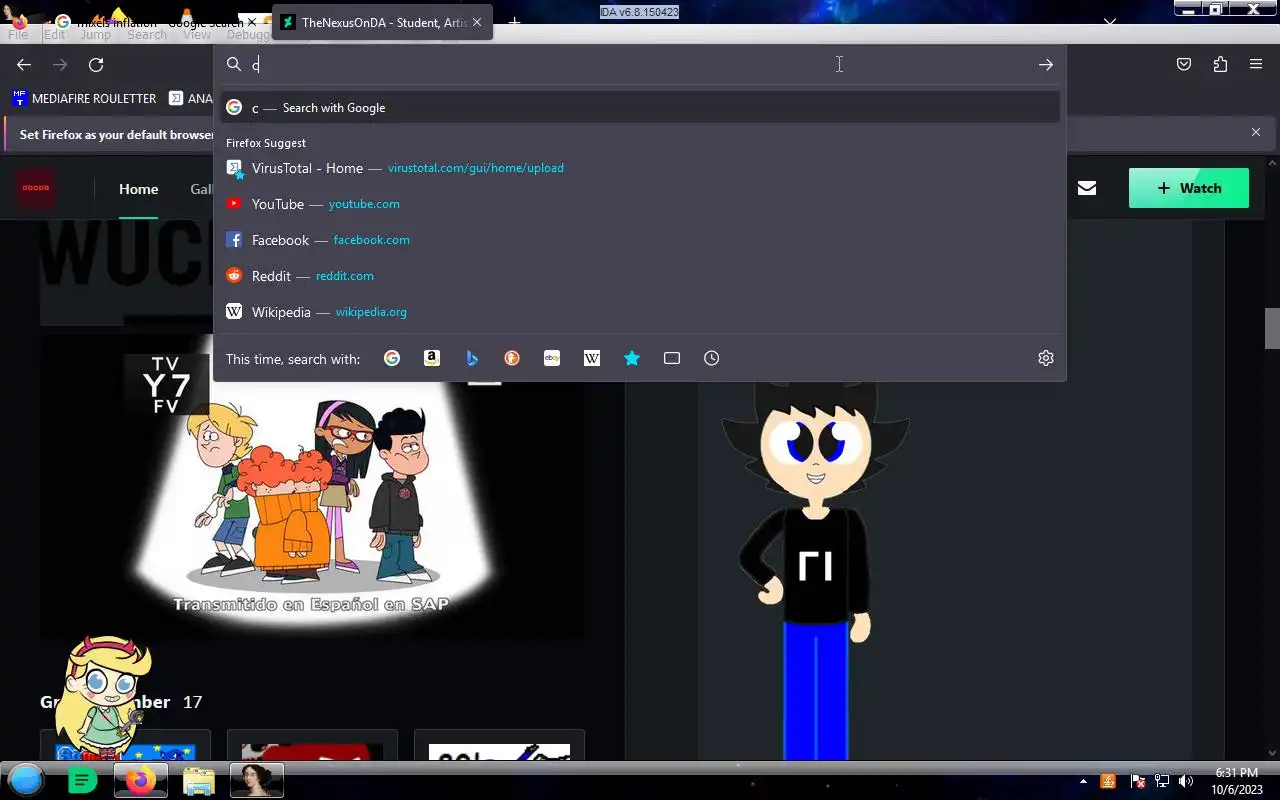Open the MEDIAFIRE ROULETTER bookmark
Image resolution: width=1280 pixels, height=800 pixels.
84,99
